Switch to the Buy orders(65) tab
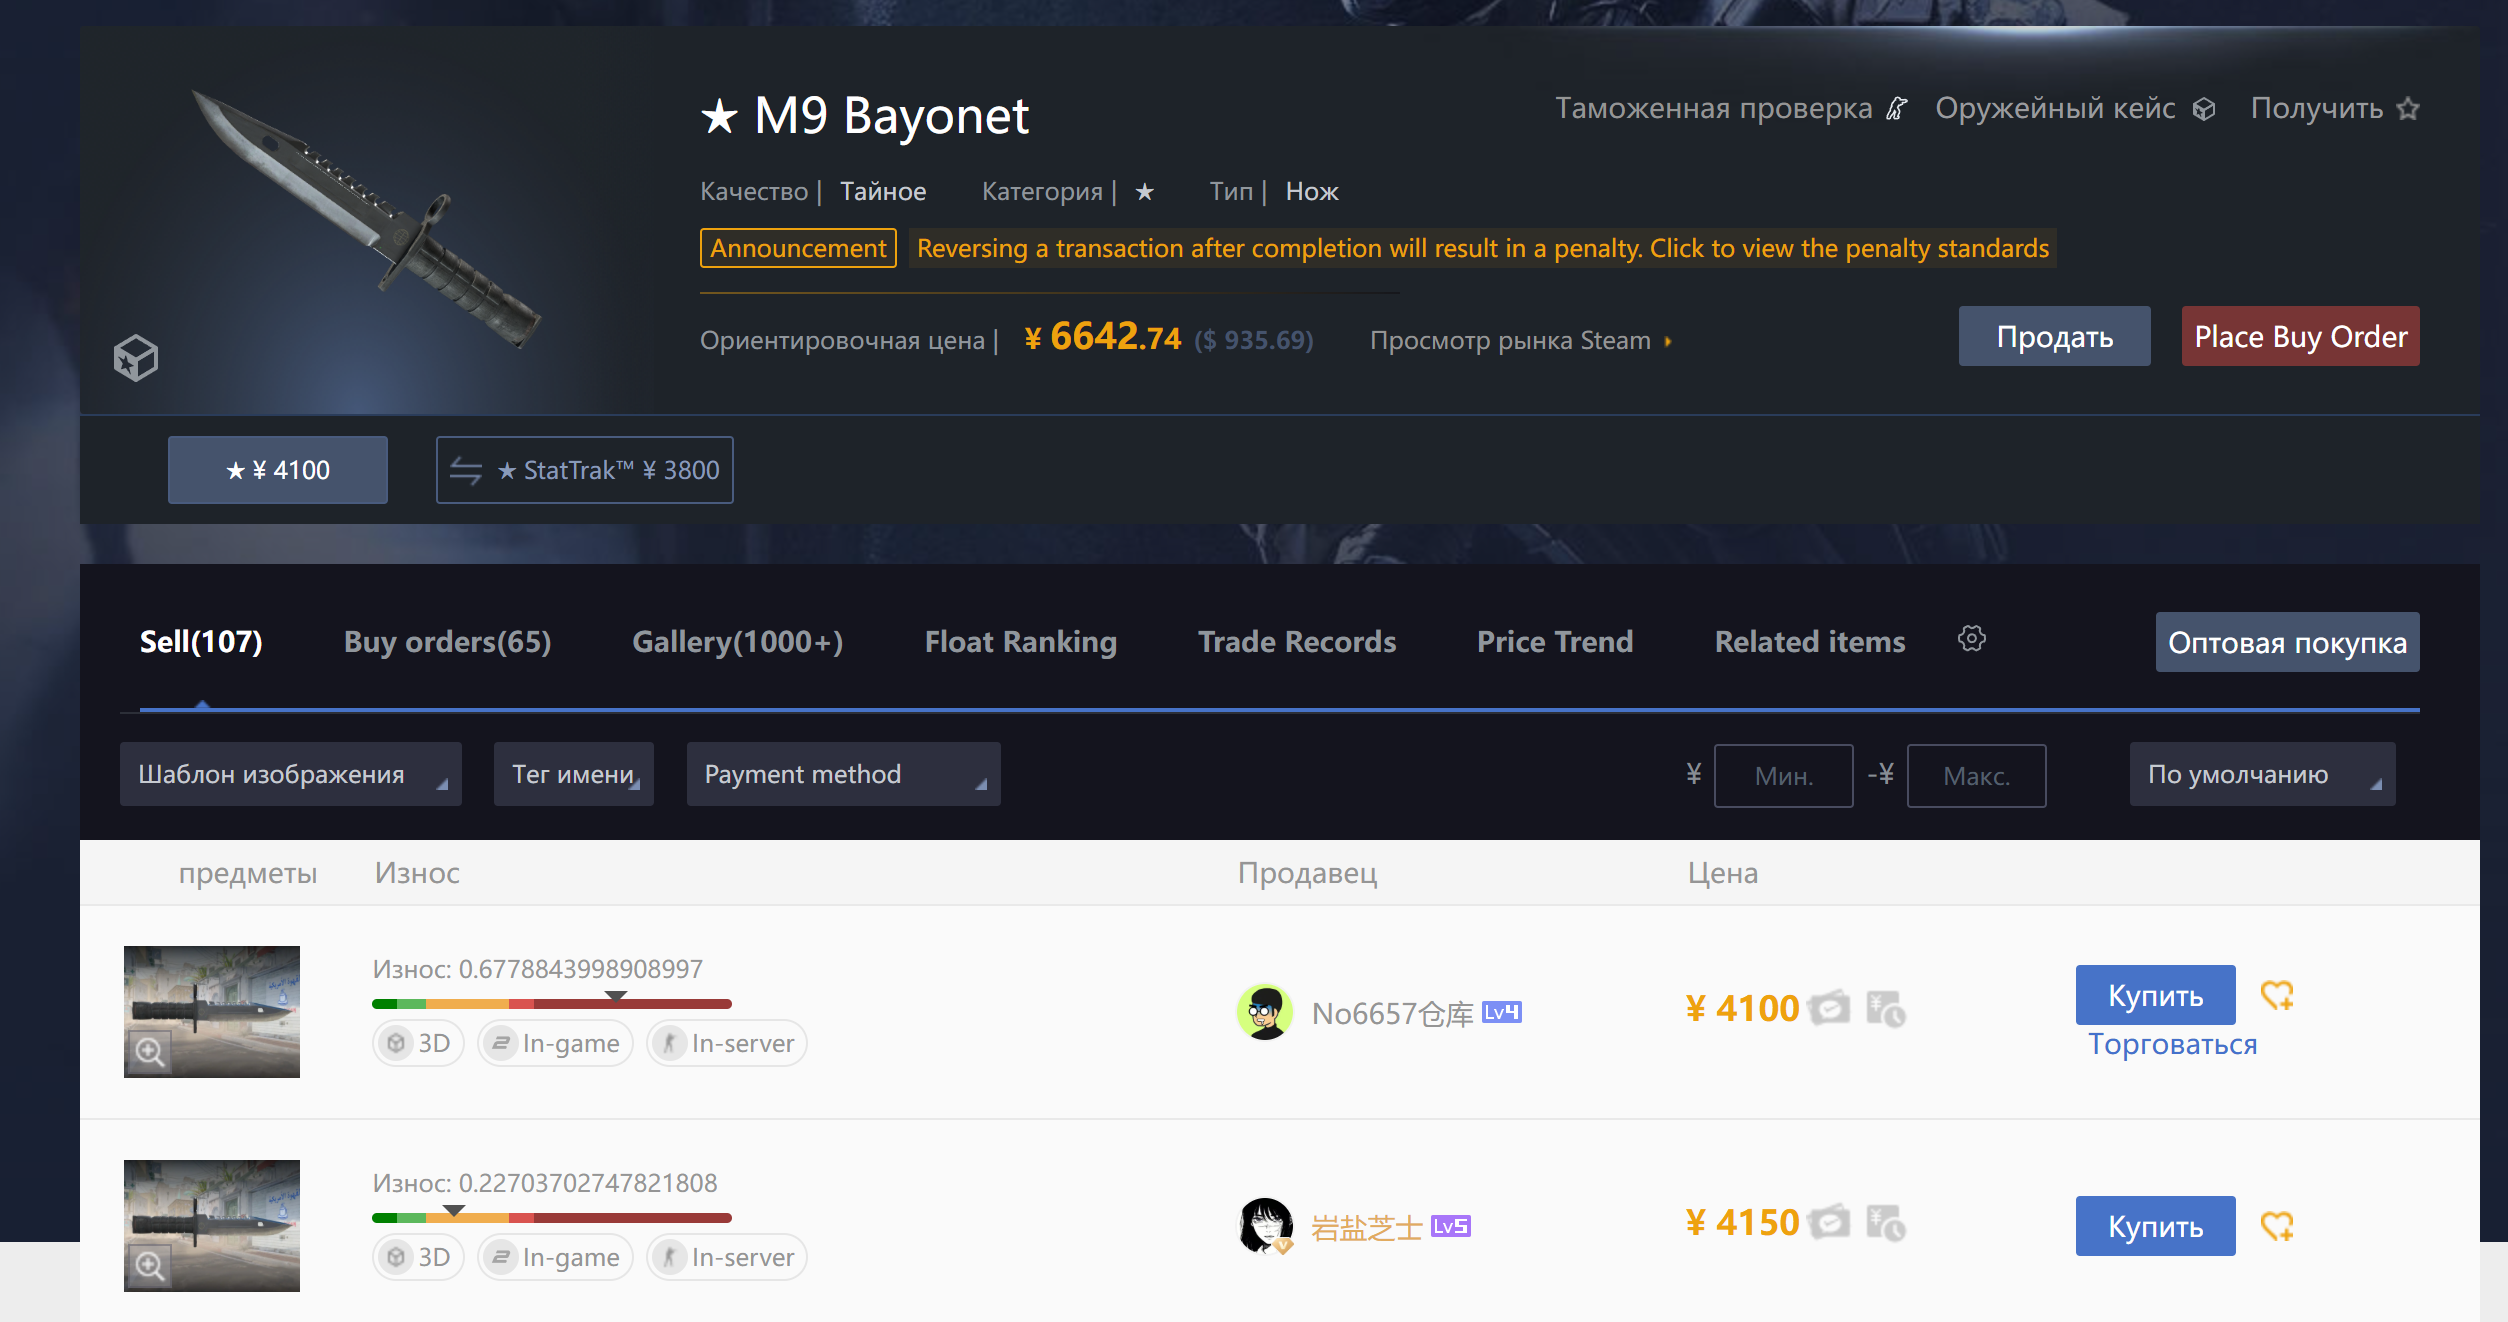2508x1322 pixels. pyautogui.click(x=447, y=642)
